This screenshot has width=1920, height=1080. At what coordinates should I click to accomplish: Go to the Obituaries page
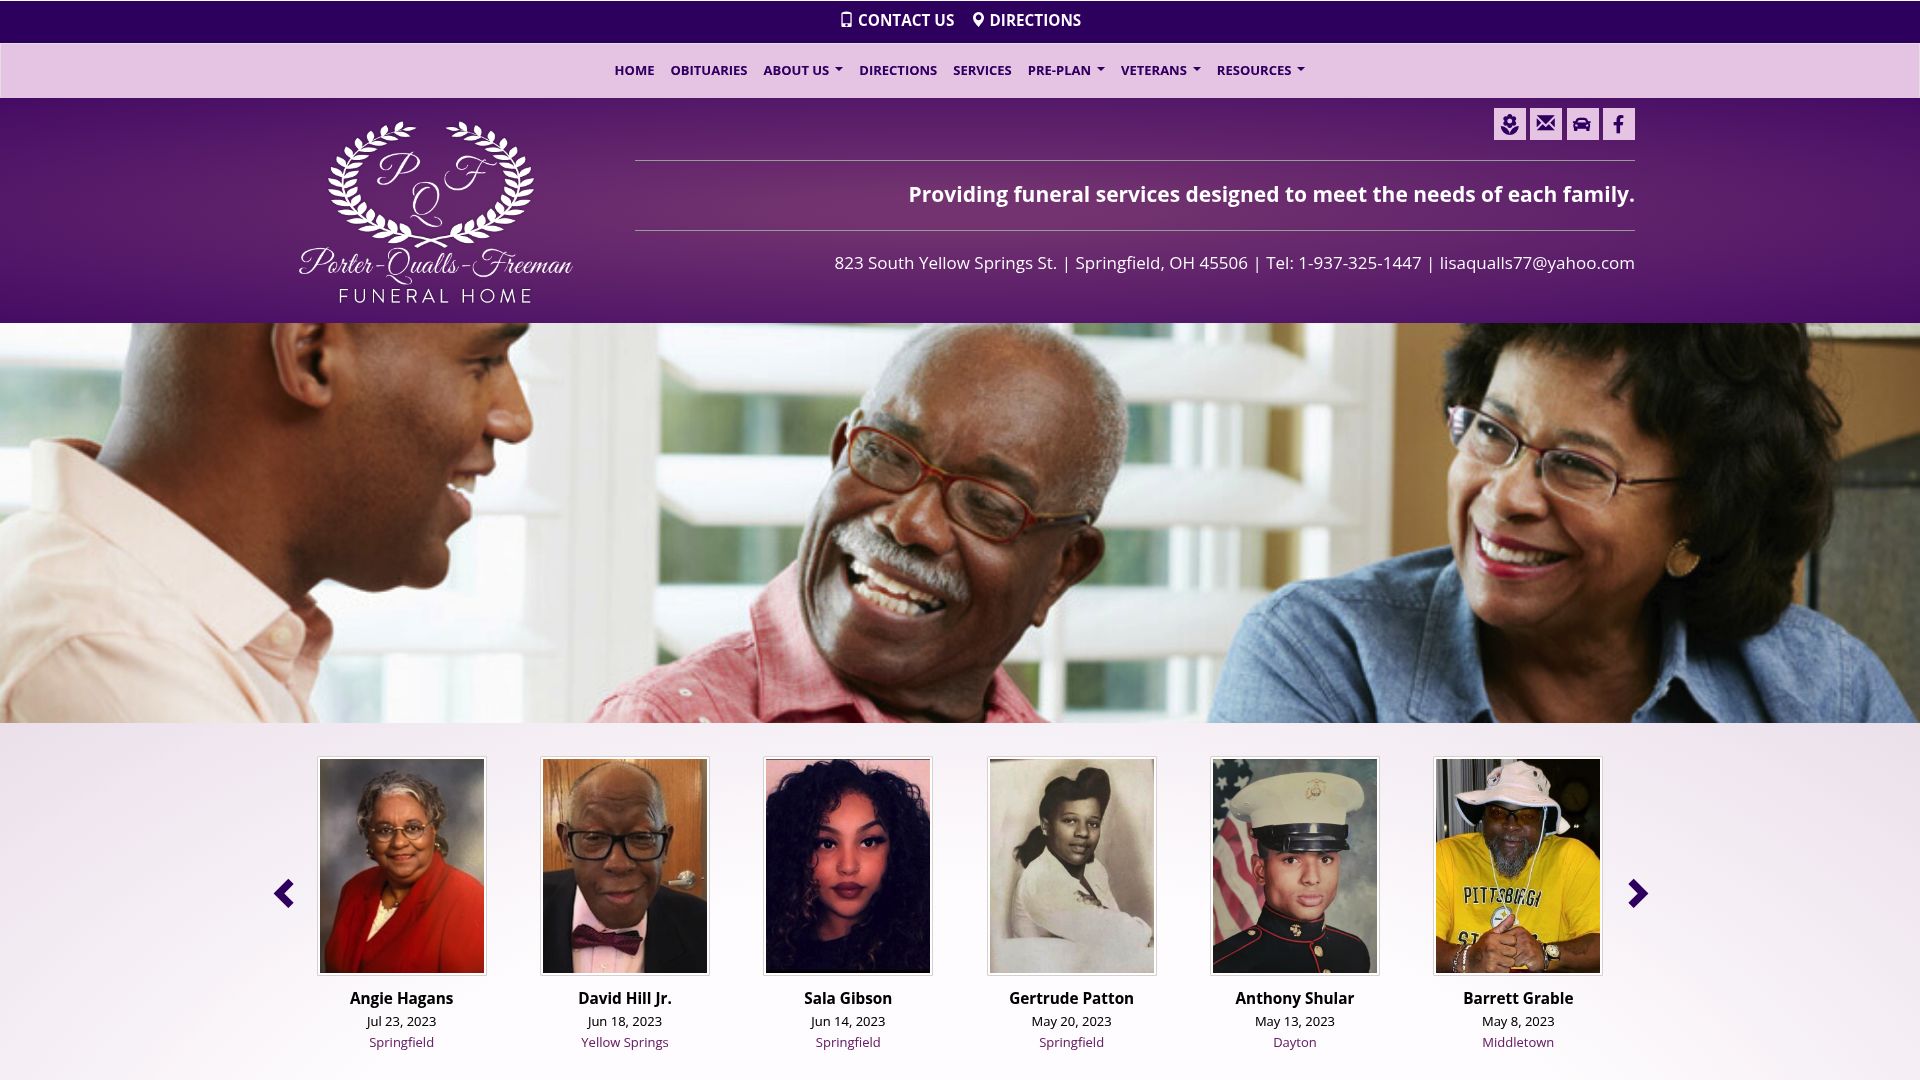point(708,70)
